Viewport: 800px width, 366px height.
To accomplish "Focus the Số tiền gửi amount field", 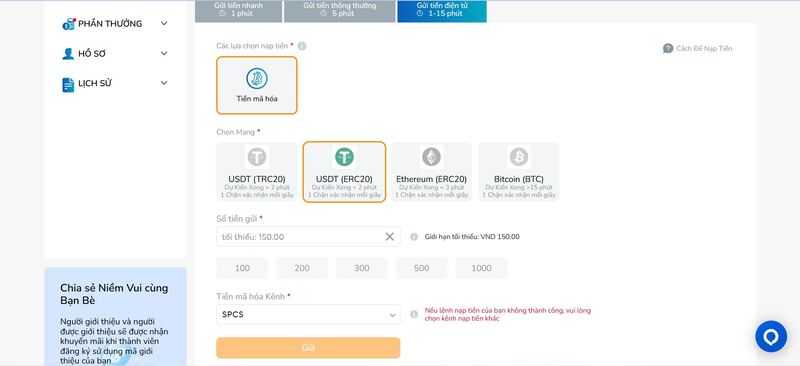I will coord(308,237).
